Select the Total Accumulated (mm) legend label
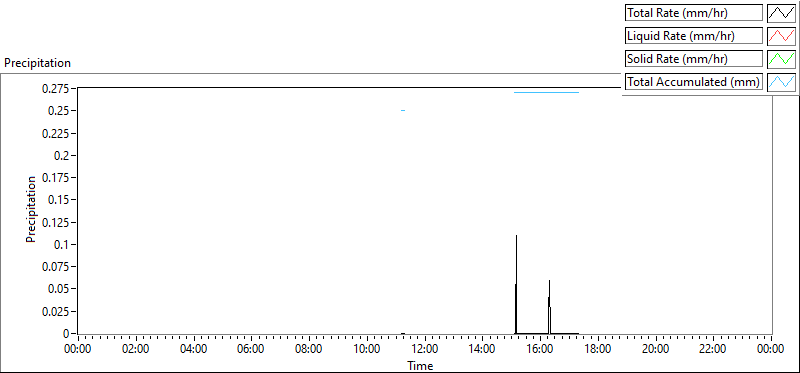Viewport: 800px width, 373px height. [x=694, y=82]
